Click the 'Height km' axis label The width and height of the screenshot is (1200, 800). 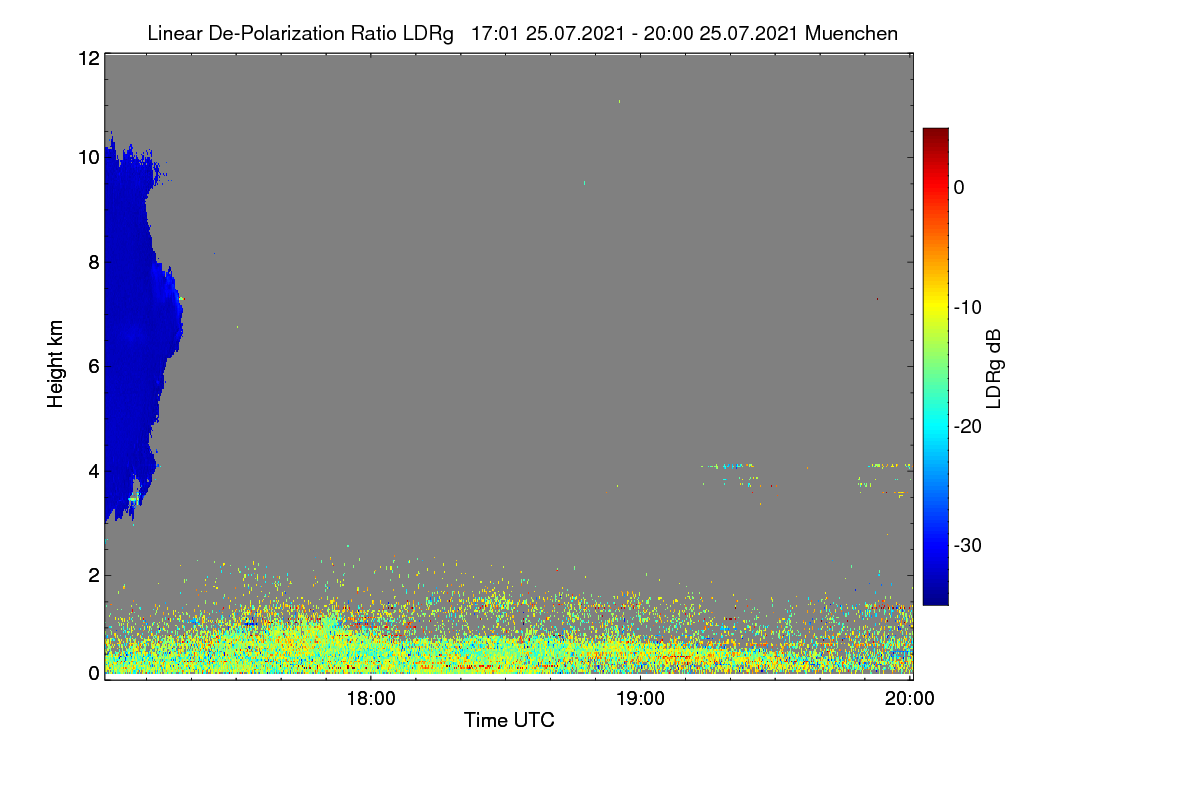(56, 365)
